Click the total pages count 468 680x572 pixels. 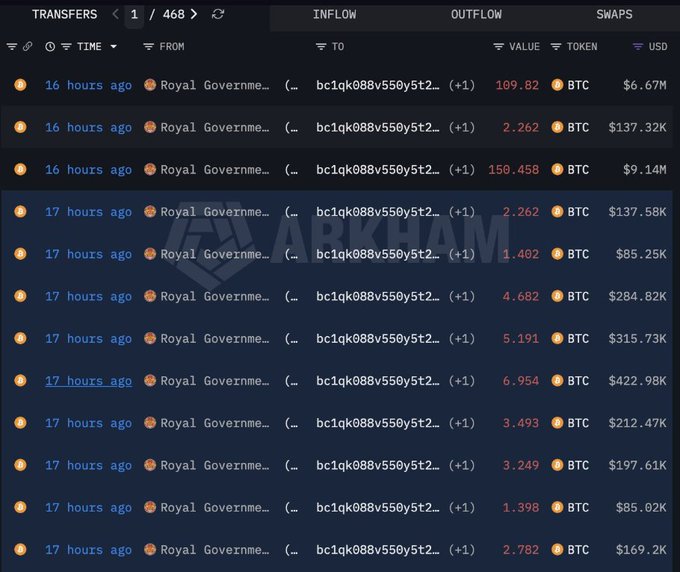click(173, 14)
